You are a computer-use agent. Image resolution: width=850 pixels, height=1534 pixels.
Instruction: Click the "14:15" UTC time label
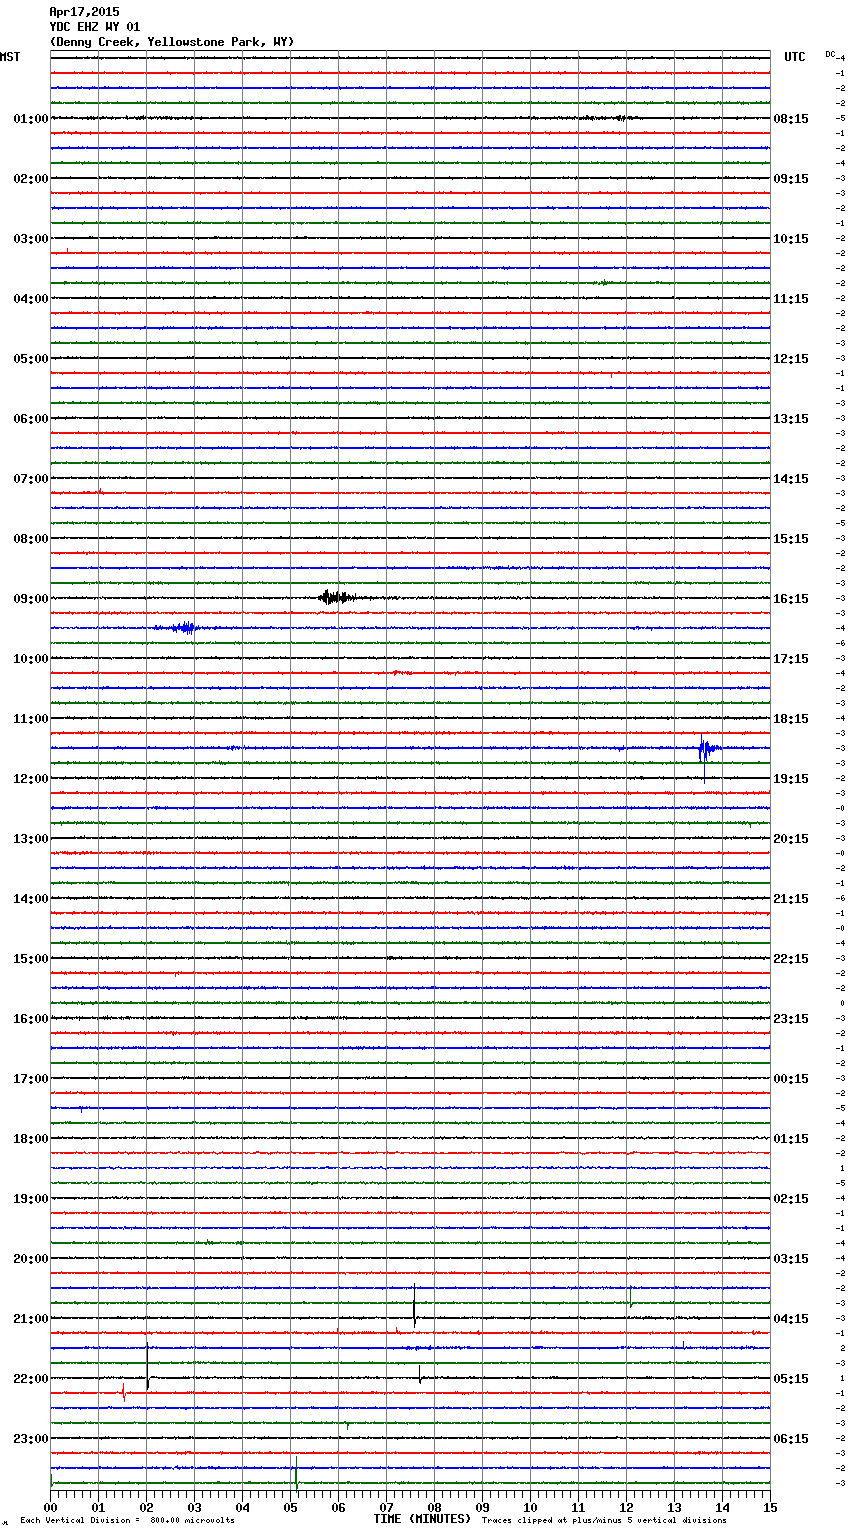(x=791, y=479)
